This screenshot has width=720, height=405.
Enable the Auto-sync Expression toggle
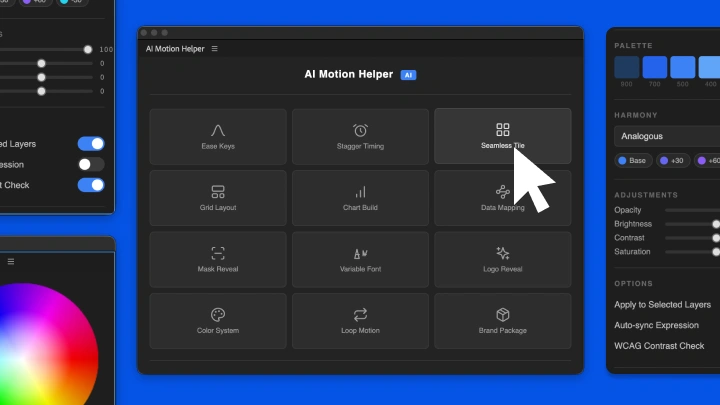tap(91, 164)
